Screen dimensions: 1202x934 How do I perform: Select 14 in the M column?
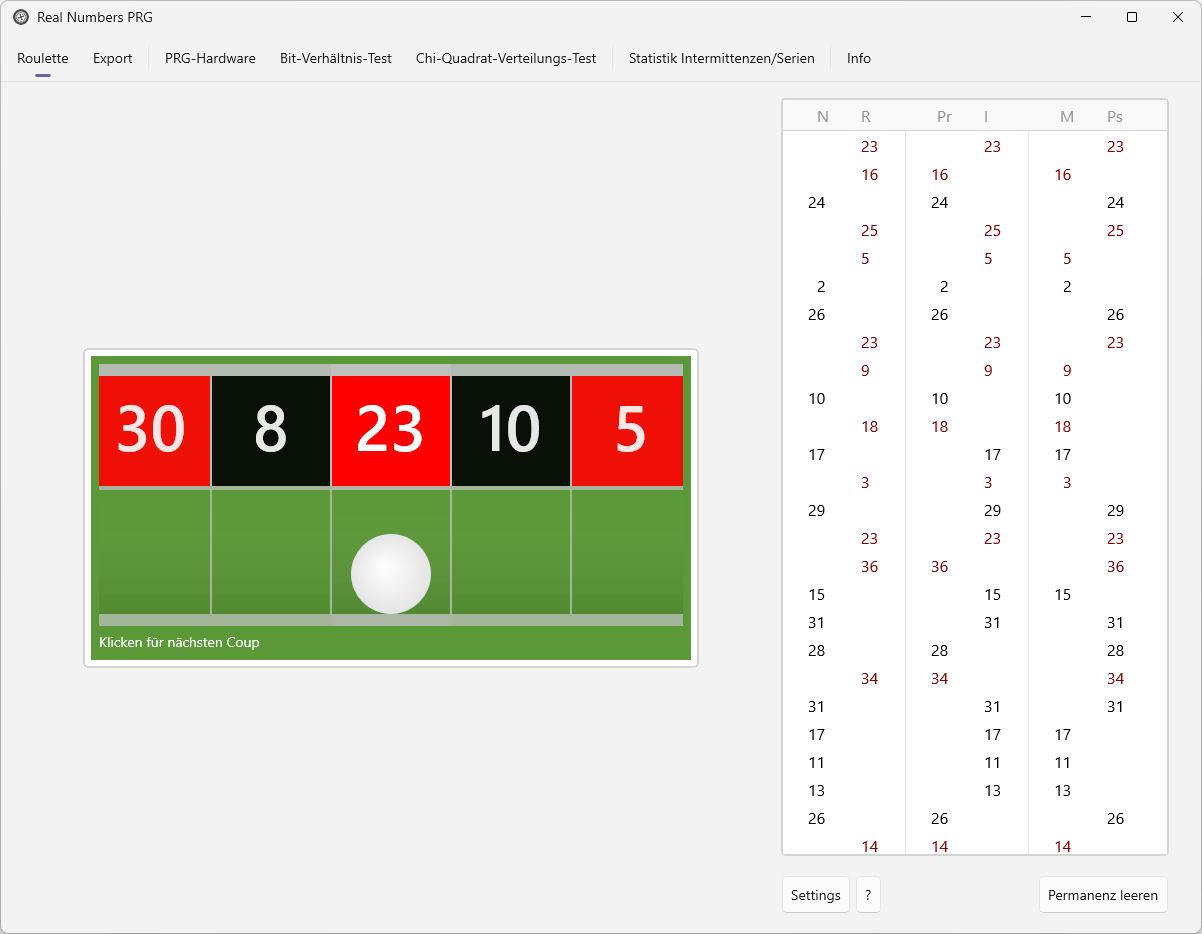[x=1063, y=846]
